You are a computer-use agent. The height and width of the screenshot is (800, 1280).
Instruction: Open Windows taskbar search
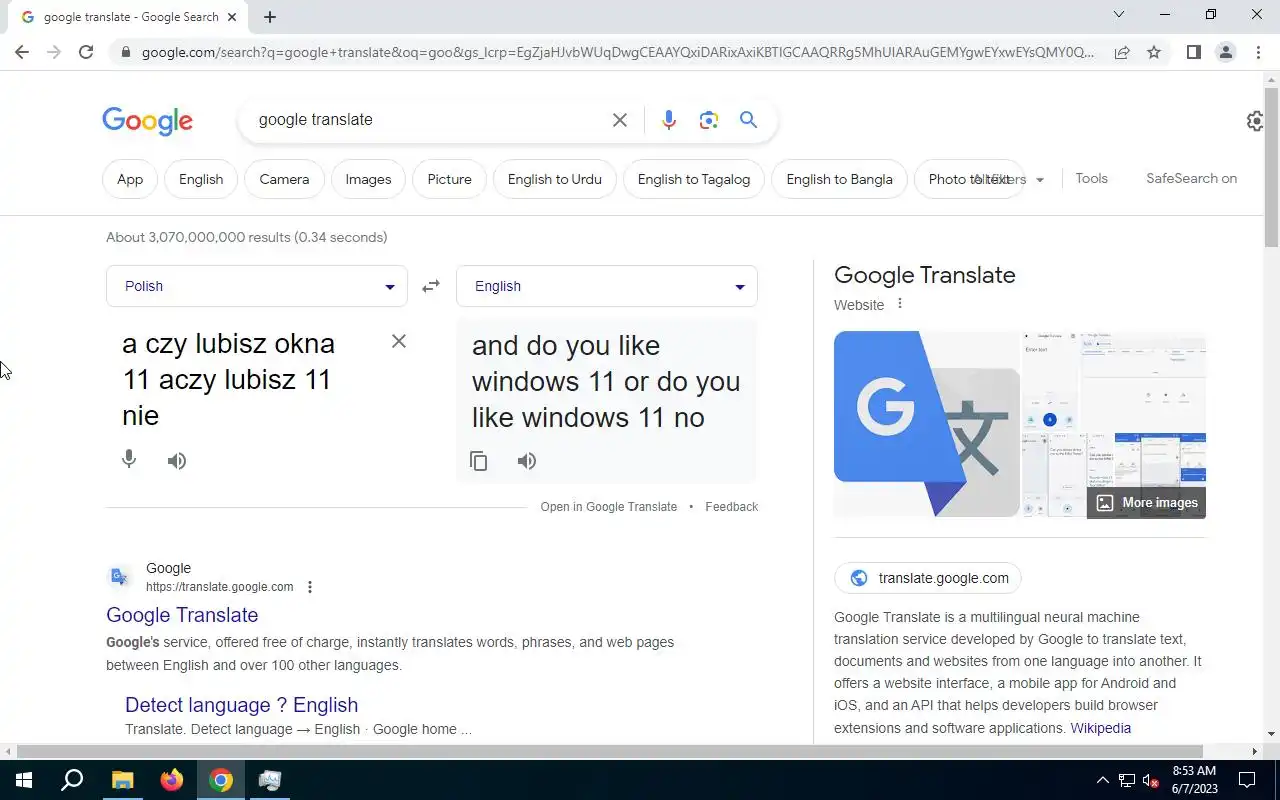(x=72, y=780)
